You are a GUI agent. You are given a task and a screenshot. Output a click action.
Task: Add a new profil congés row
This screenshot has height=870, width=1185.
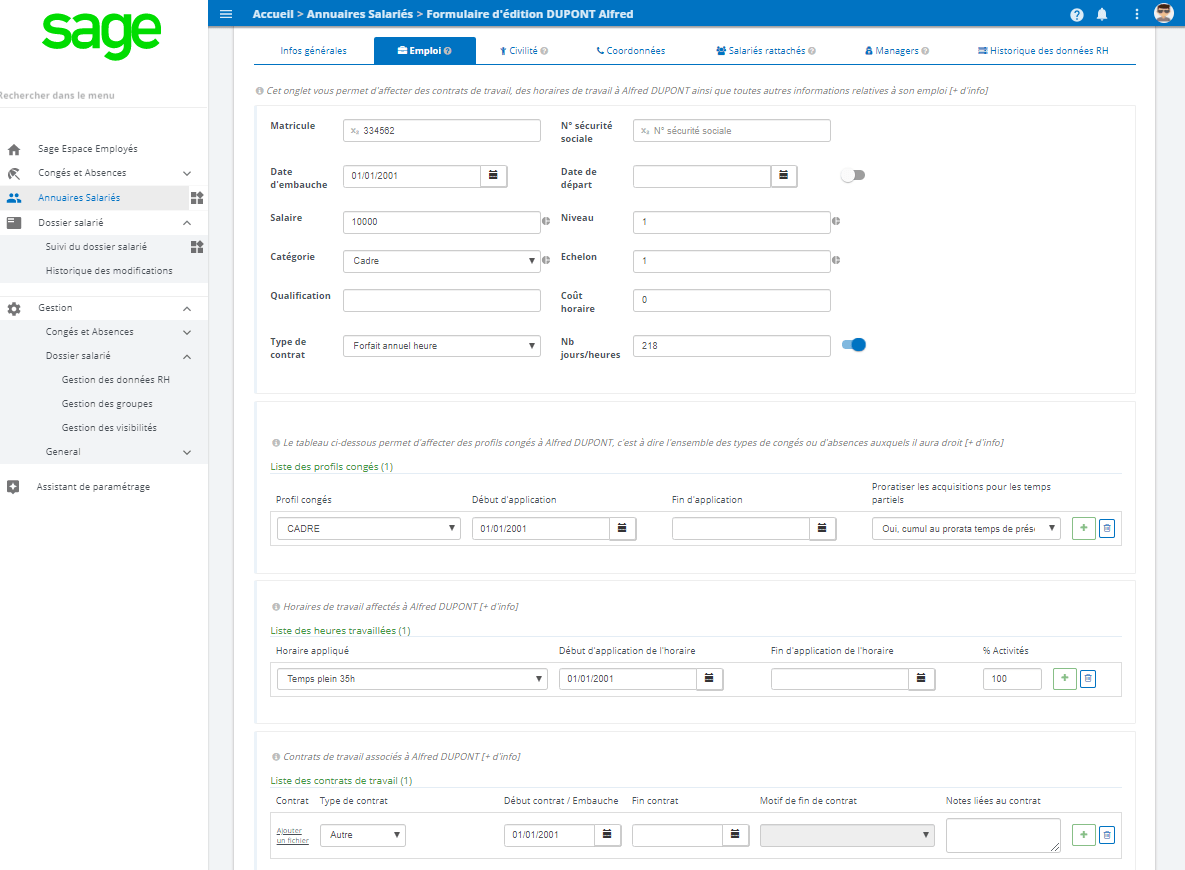pos(1084,528)
